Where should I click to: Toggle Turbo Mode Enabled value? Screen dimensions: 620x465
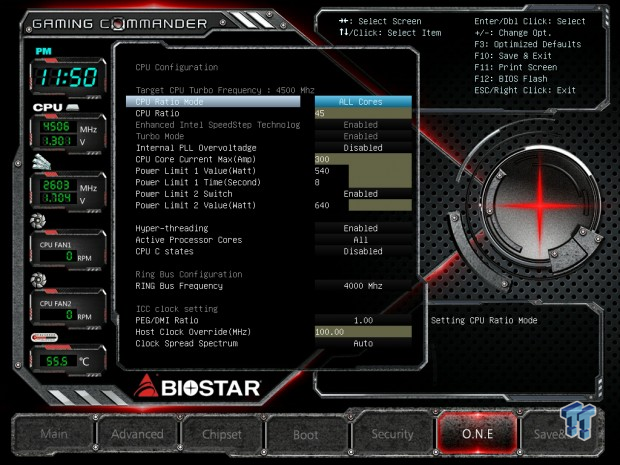point(363,136)
